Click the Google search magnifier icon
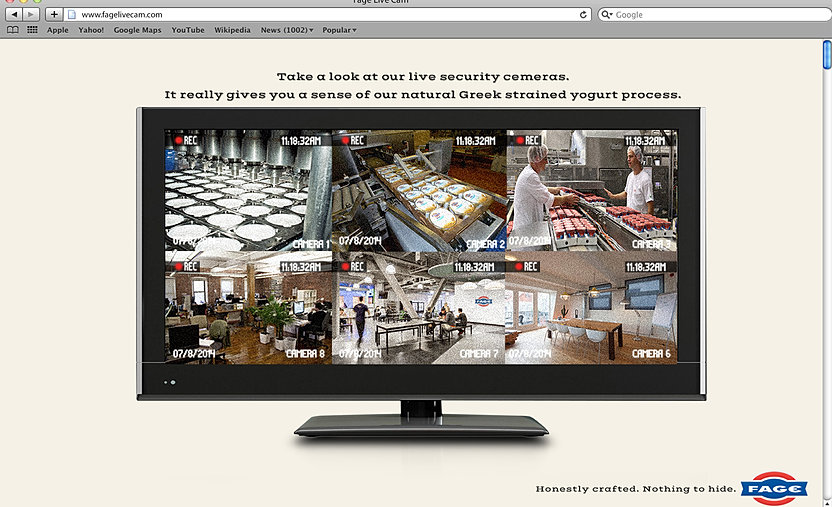This screenshot has width=832, height=507. tap(606, 14)
